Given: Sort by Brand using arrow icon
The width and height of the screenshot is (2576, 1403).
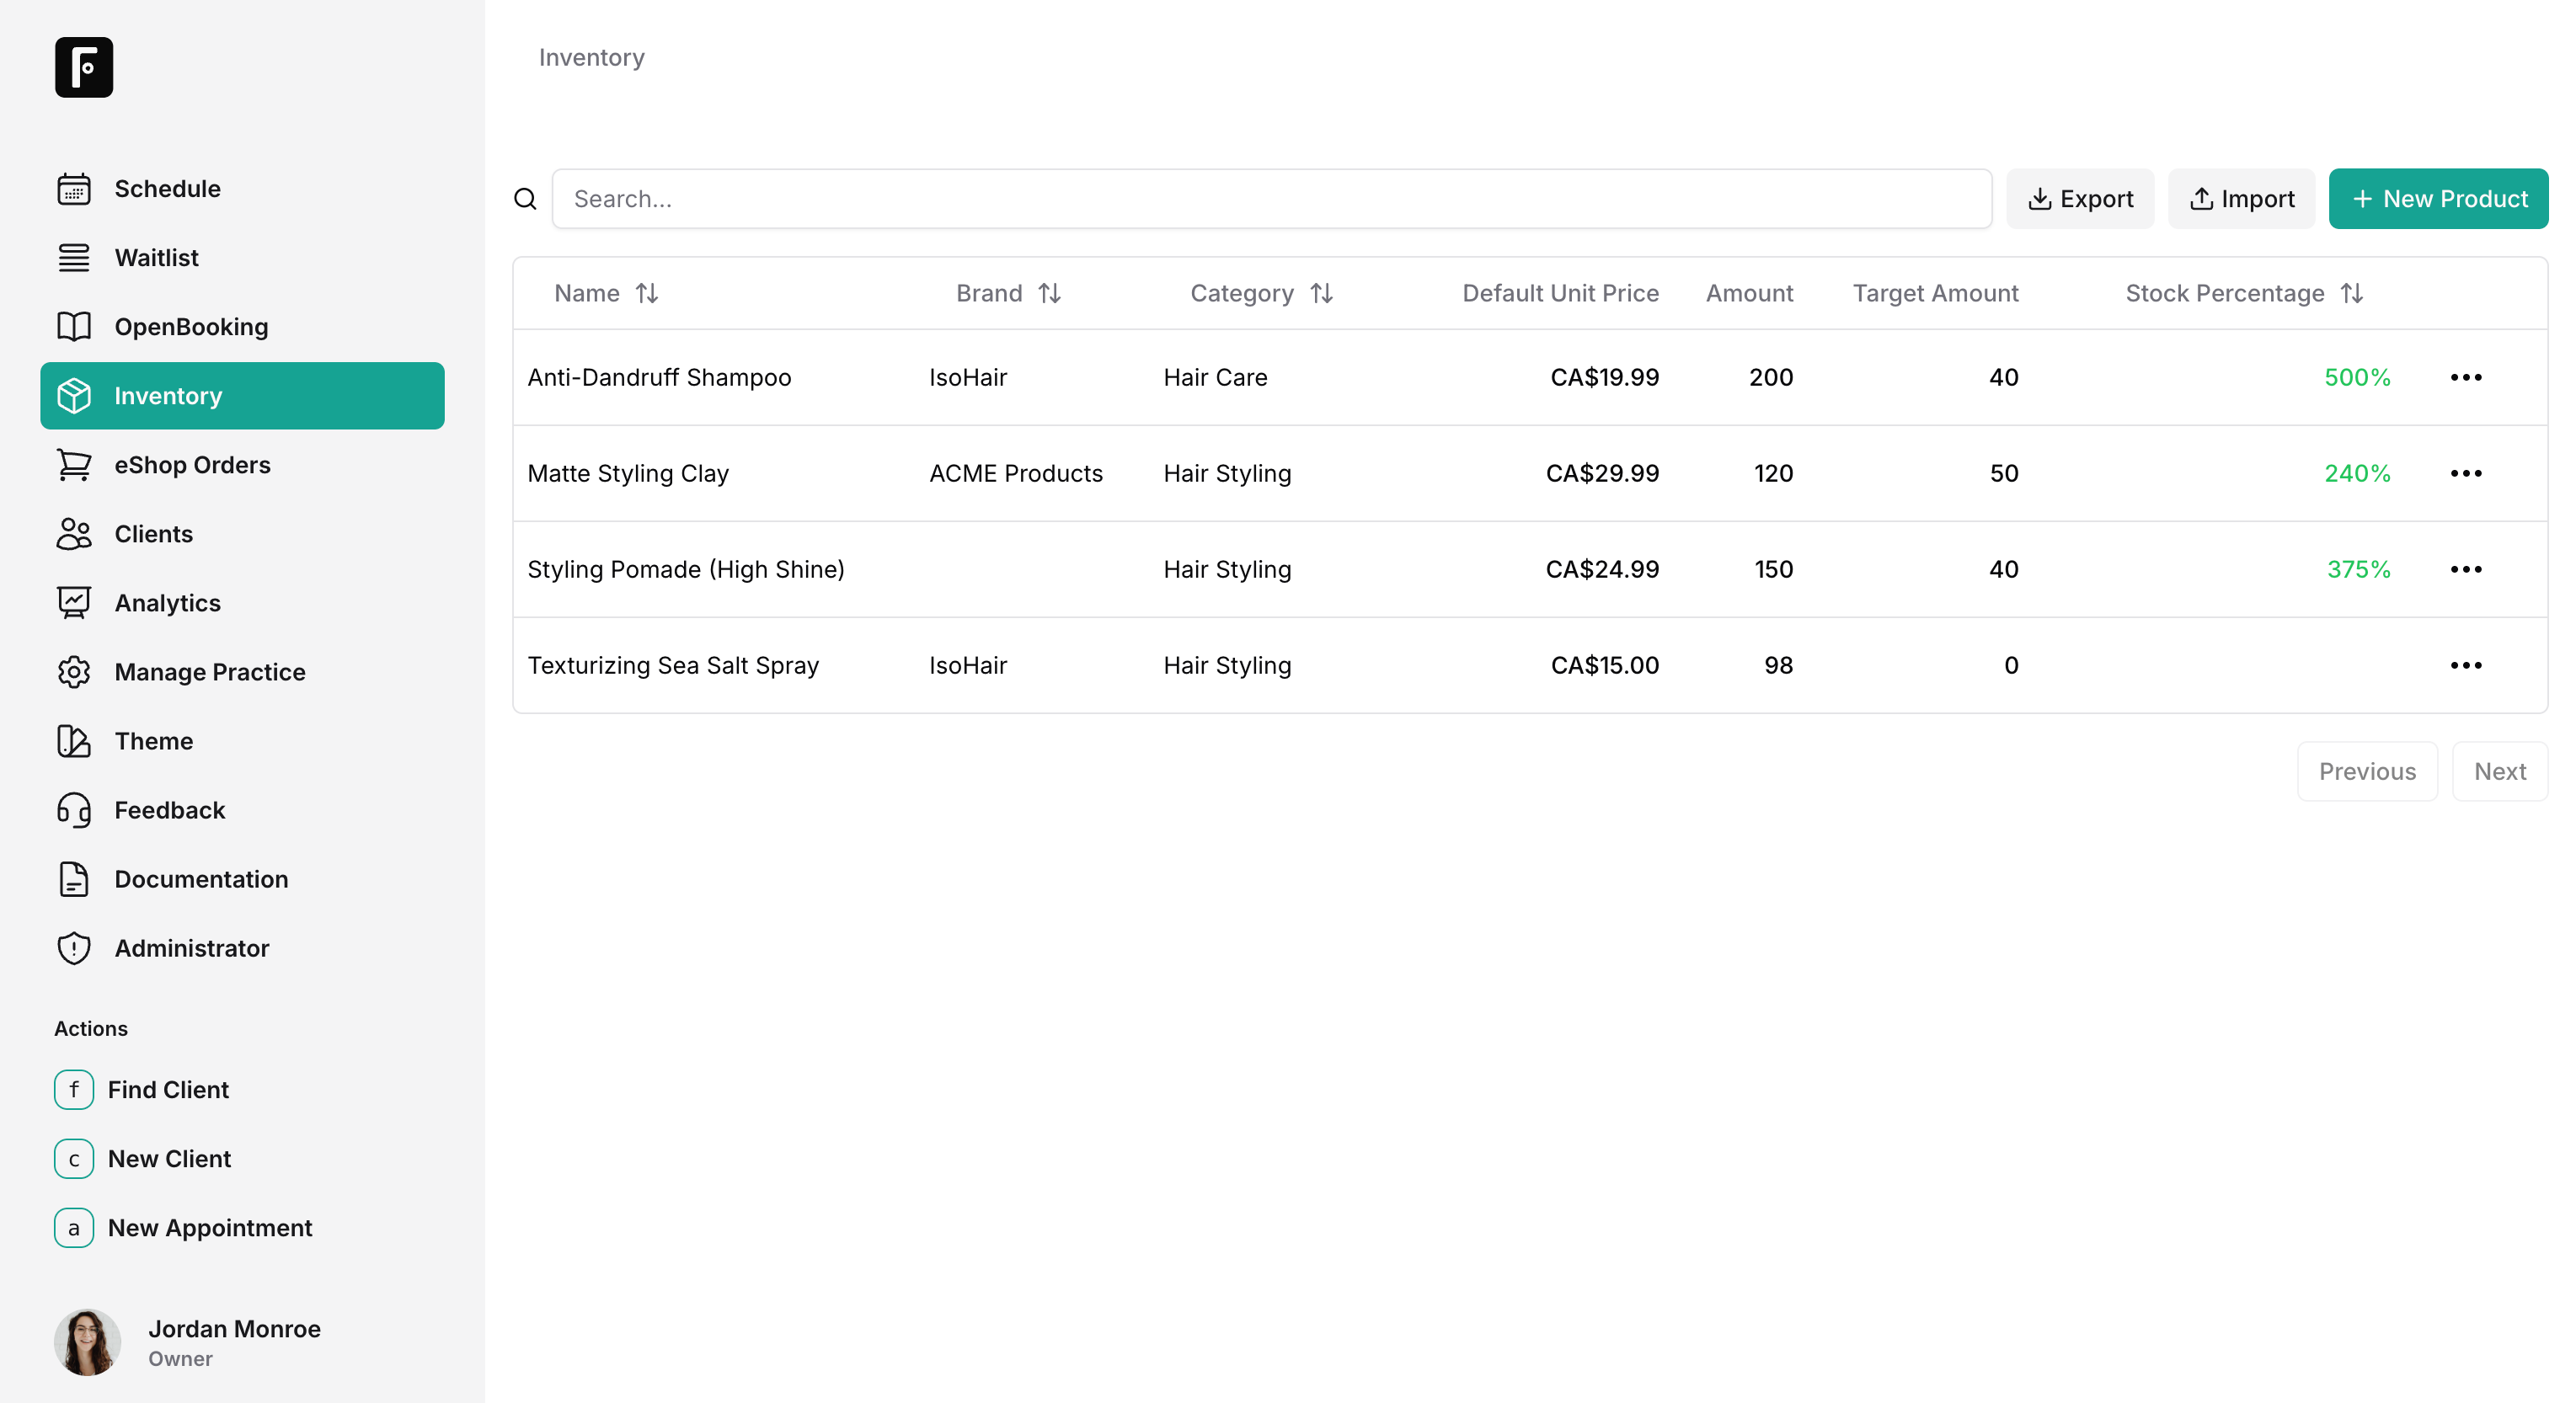Looking at the screenshot, I should 1049,293.
